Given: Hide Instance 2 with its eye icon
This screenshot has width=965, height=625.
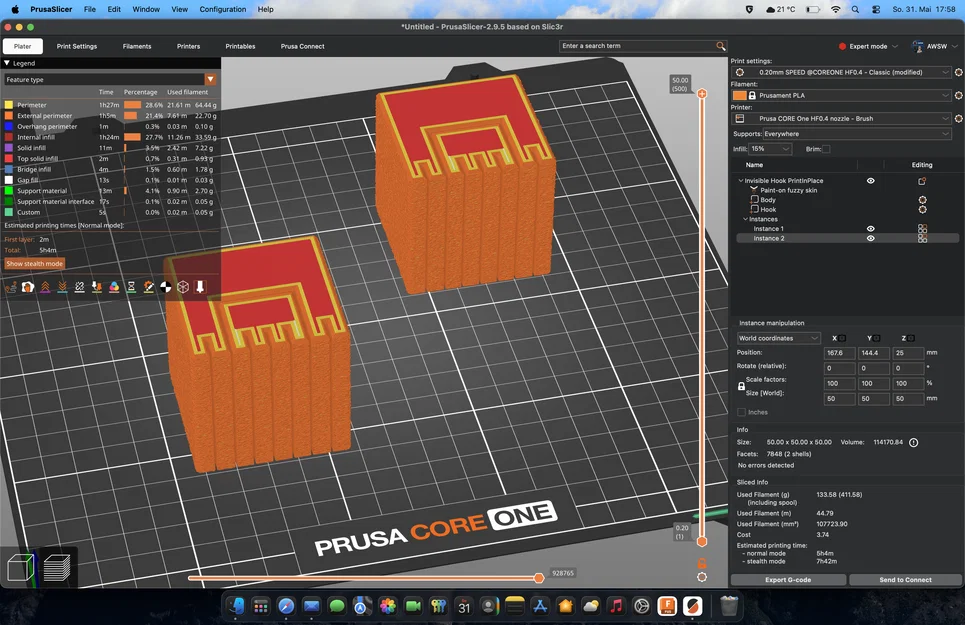Looking at the screenshot, I should (x=870, y=238).
